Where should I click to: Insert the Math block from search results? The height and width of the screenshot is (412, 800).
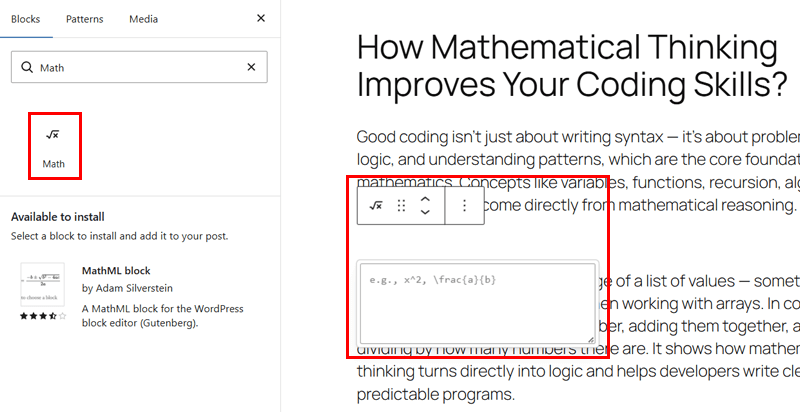54,146
